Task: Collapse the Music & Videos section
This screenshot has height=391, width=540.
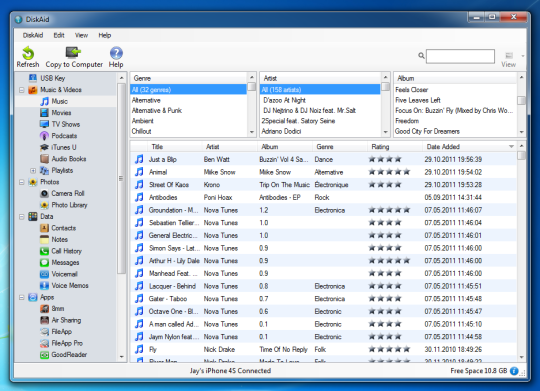Action: point(21,90)
